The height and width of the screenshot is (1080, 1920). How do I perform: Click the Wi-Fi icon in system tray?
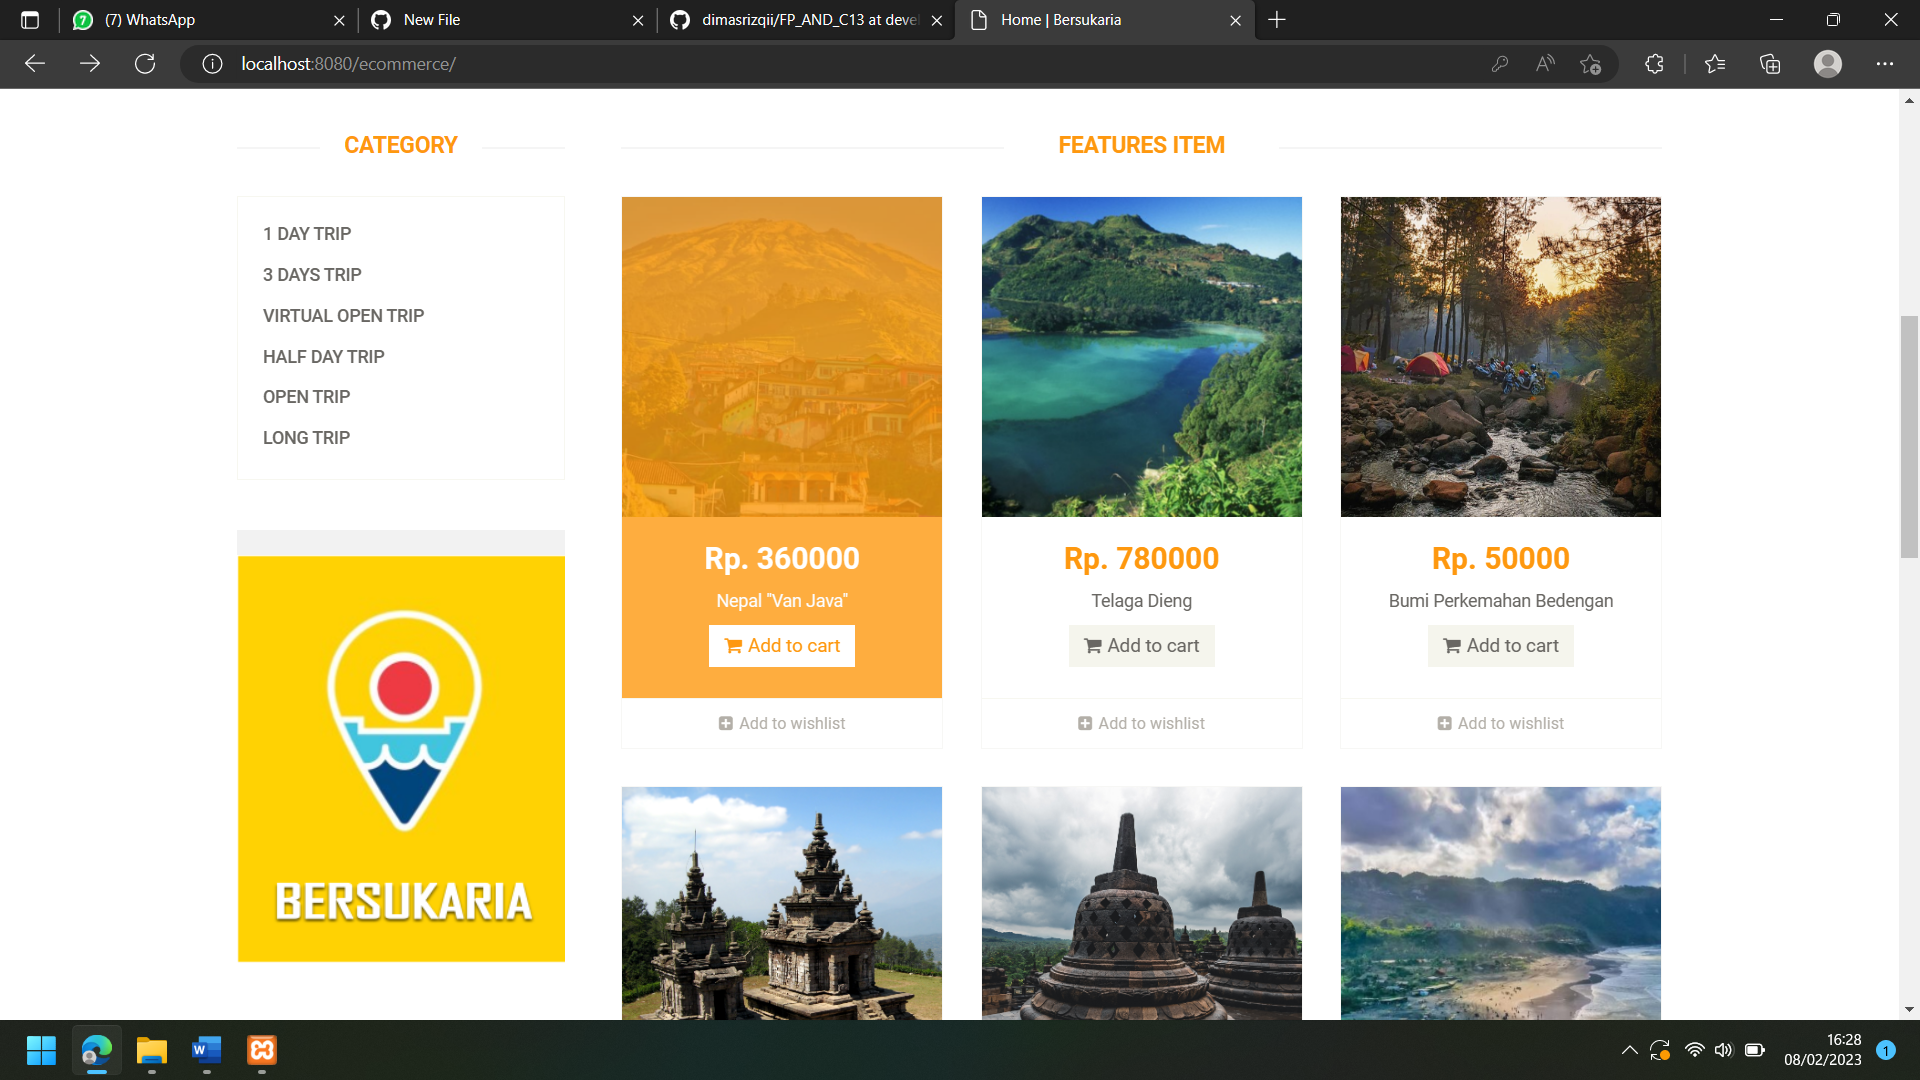click(1694, 1050)
